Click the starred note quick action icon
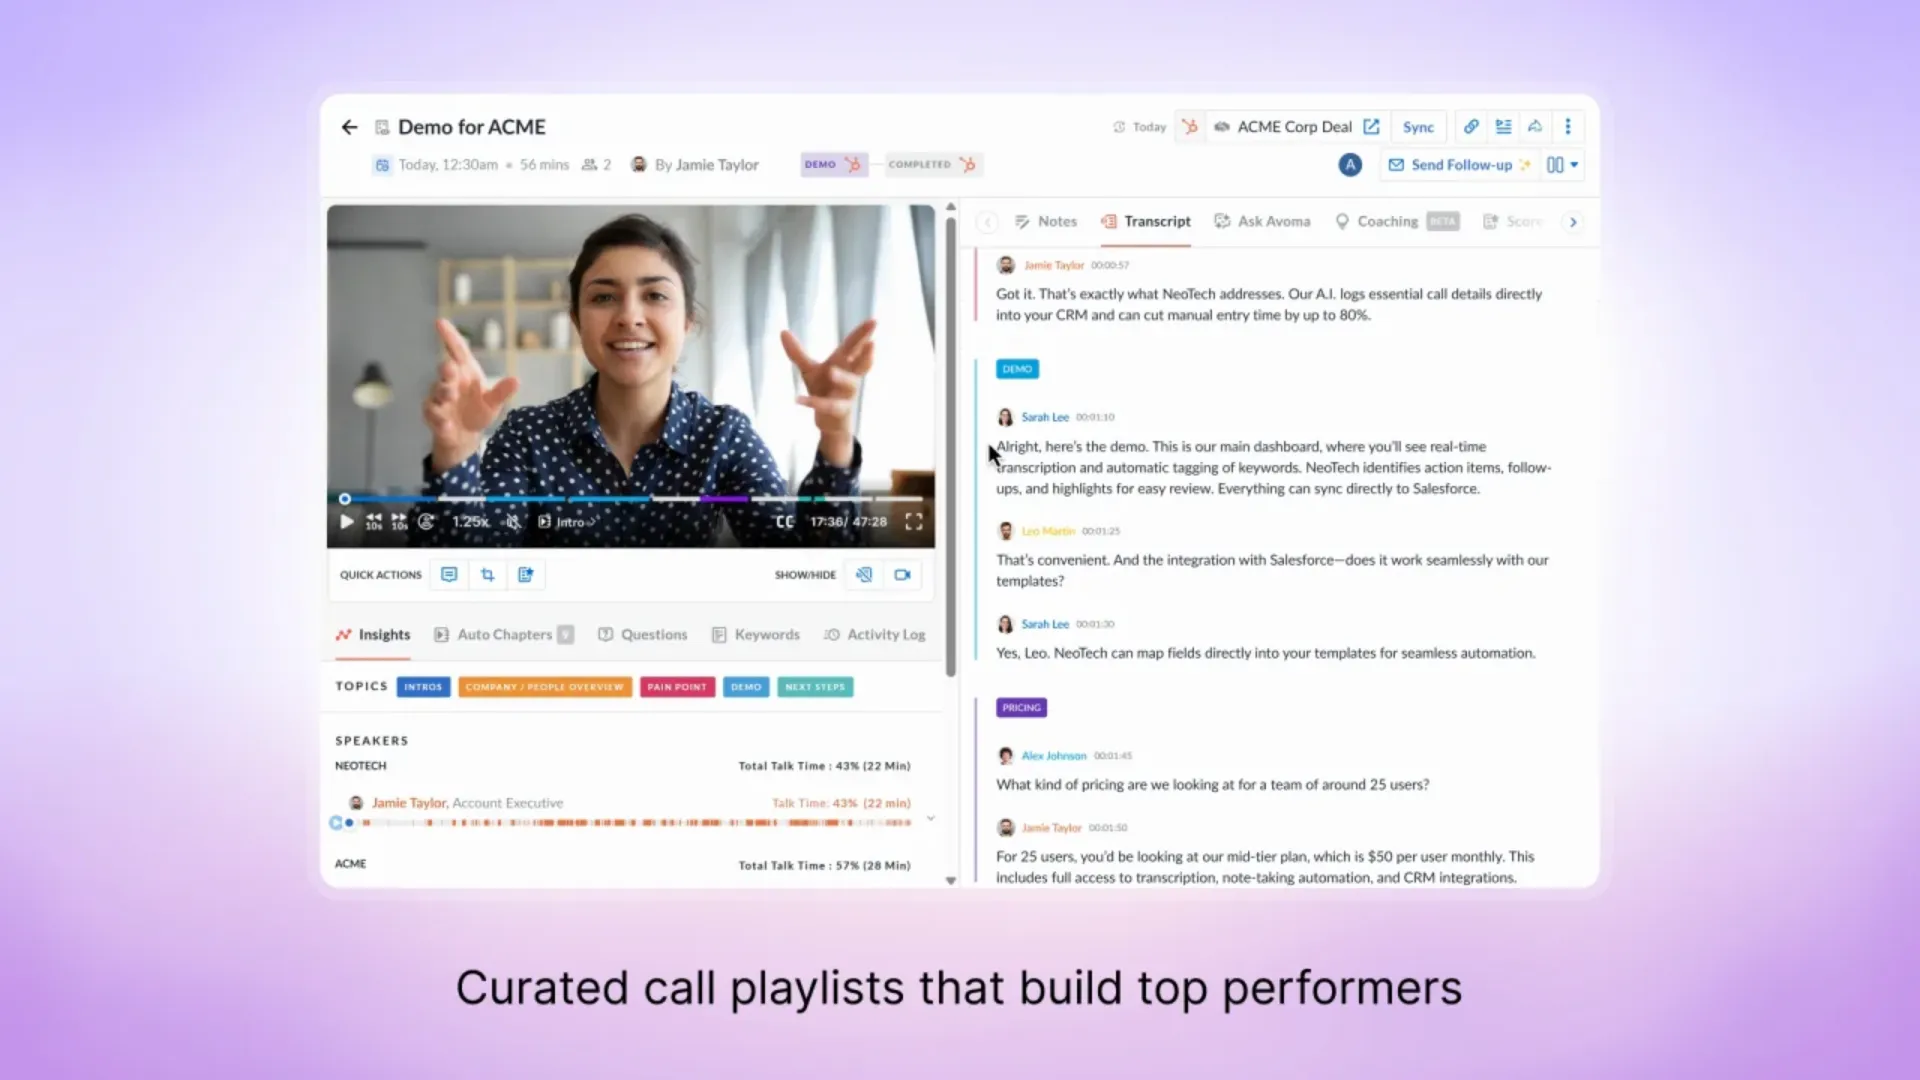The width and height of the screenshot is (1920, 1080). point(526,575)
